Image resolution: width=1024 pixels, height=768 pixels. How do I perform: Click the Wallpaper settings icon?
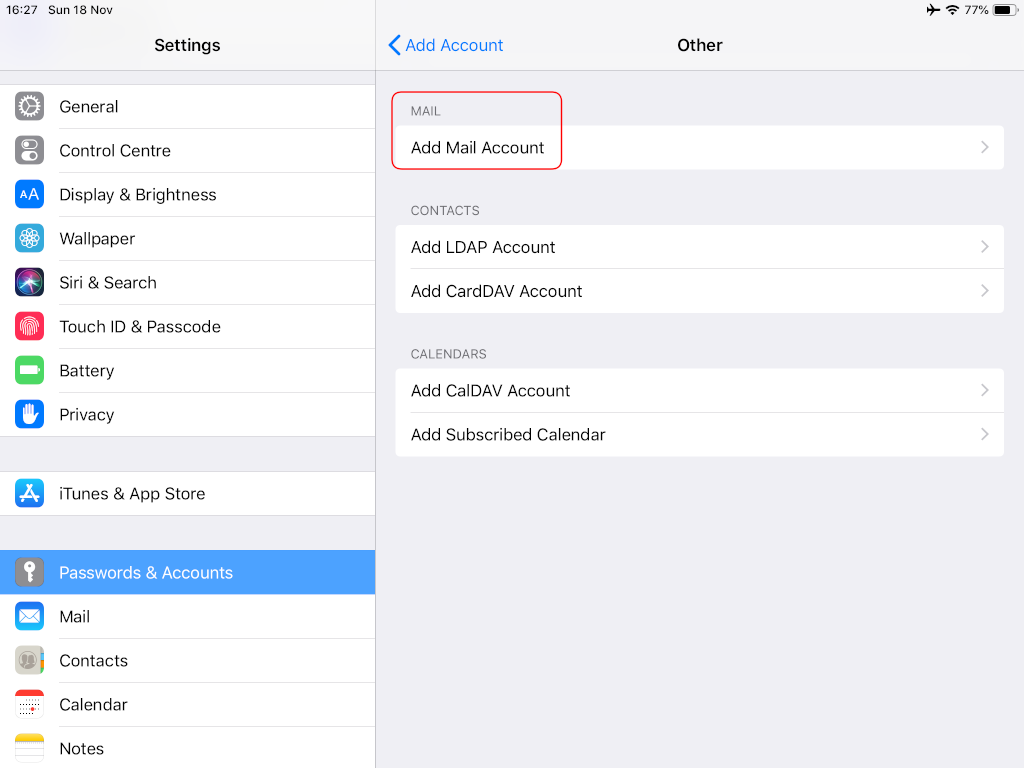coord(29,238)
